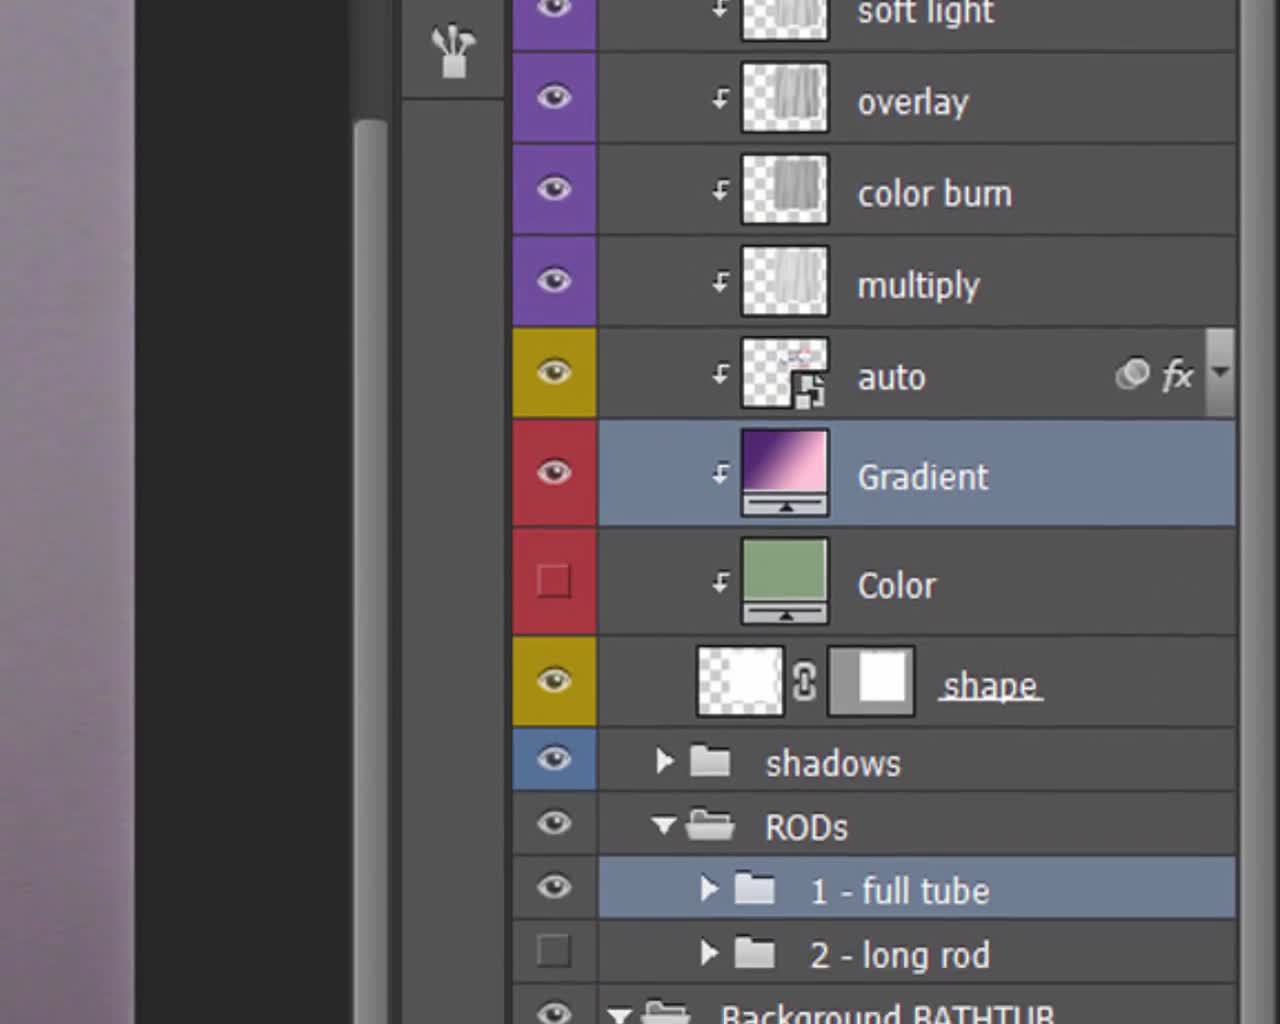
Task: Select the layer named Gradient
Action: click(923, 477)
